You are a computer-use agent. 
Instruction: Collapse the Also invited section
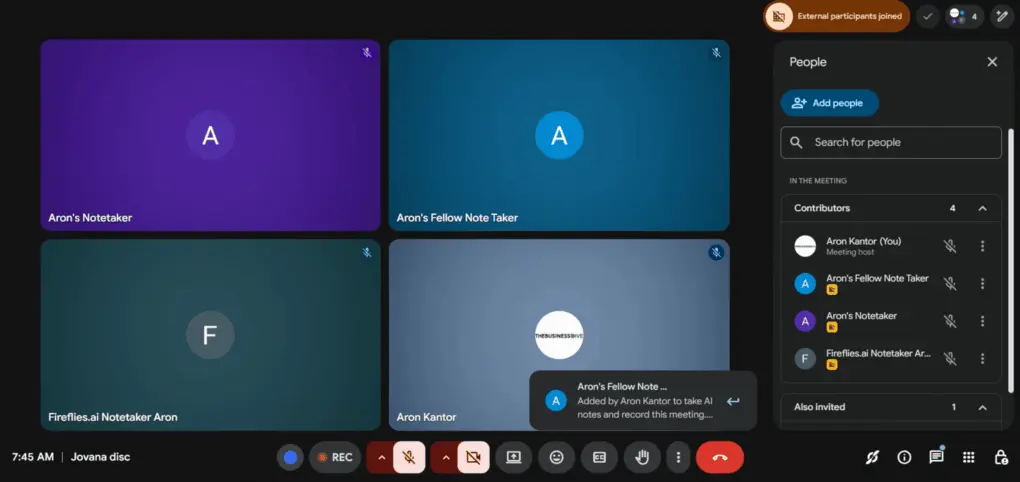coord(982,407)
